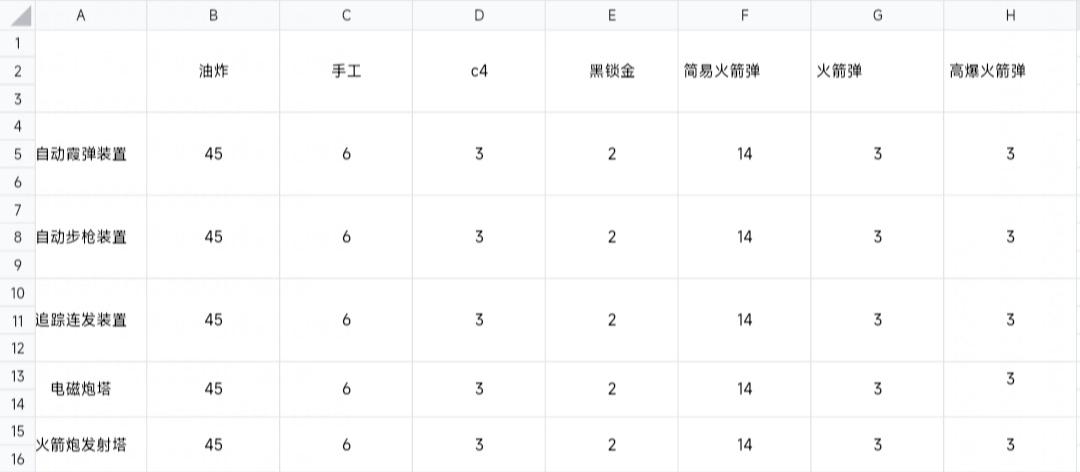This screenshot has width=1080, height=472.
Task: Select the 火箭炮发射塔 row label cell
Action: pos(81,444)
